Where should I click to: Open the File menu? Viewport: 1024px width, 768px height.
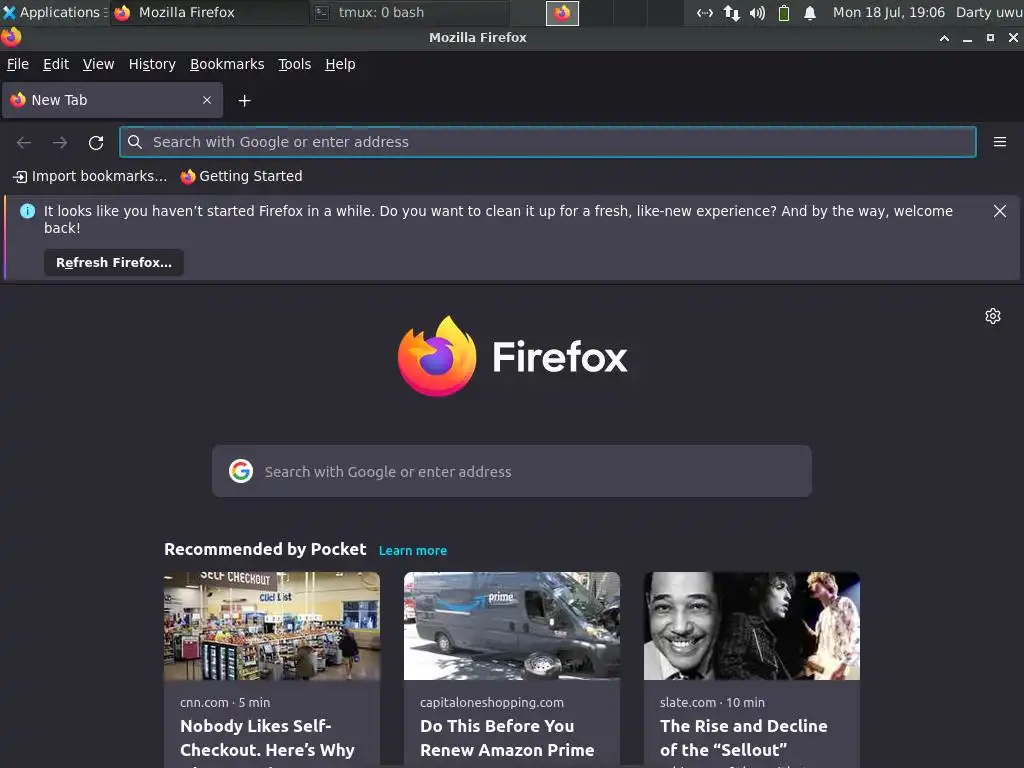coord(18,64)
